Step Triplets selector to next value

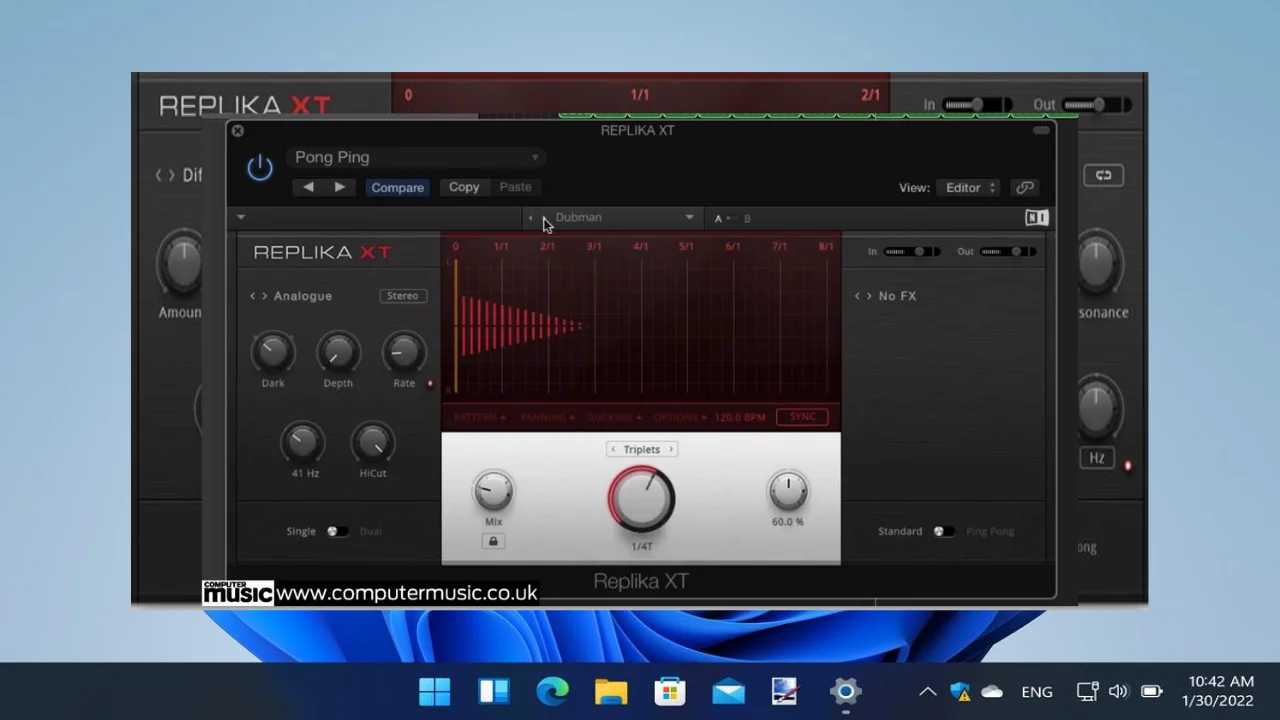click(671, 449)
